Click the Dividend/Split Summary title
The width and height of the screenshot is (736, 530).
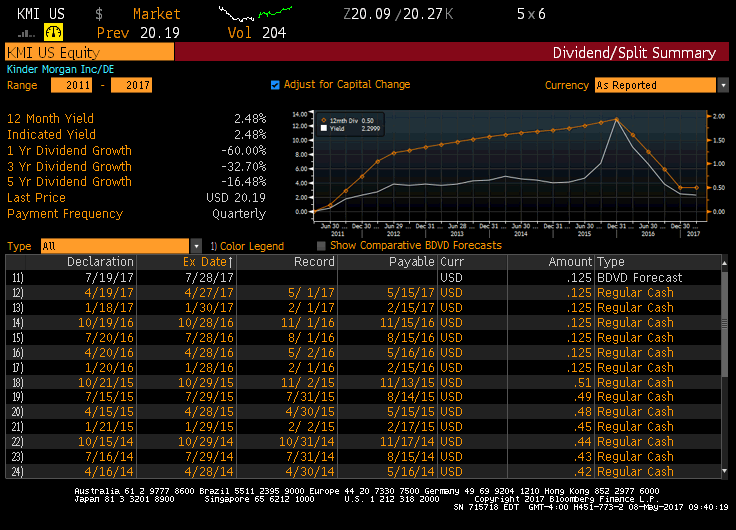coord(634,52)
